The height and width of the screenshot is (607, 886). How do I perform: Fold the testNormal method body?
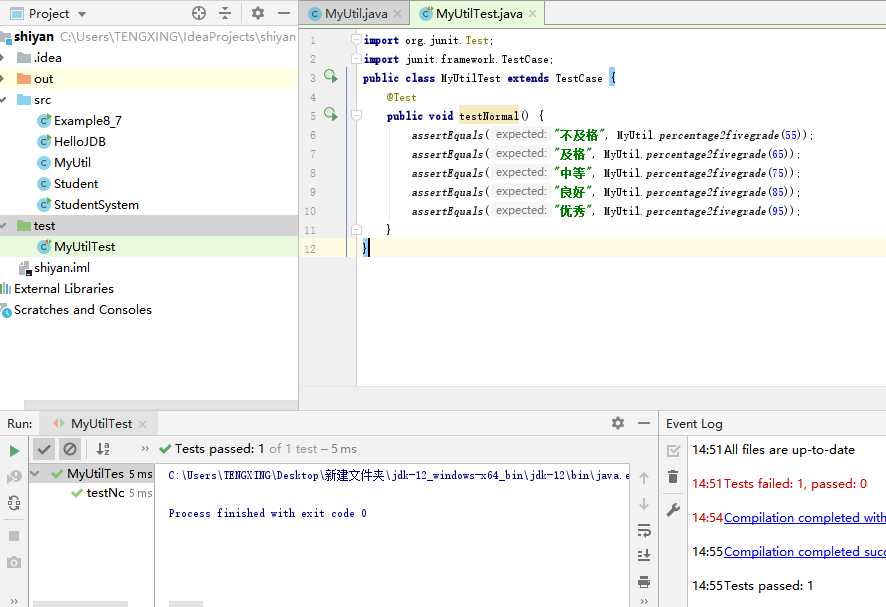356,115
